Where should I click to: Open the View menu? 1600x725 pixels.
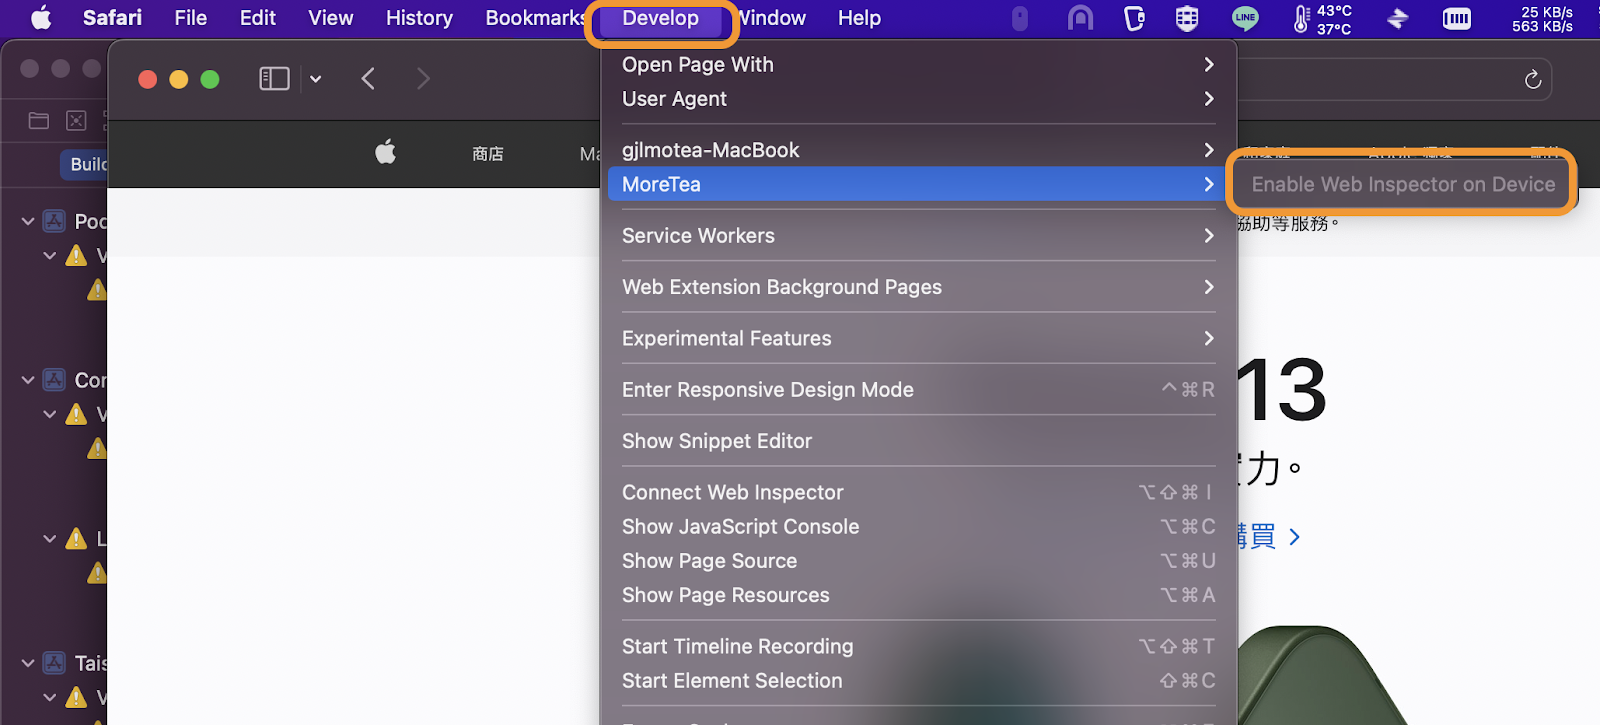tap(330, 18)
